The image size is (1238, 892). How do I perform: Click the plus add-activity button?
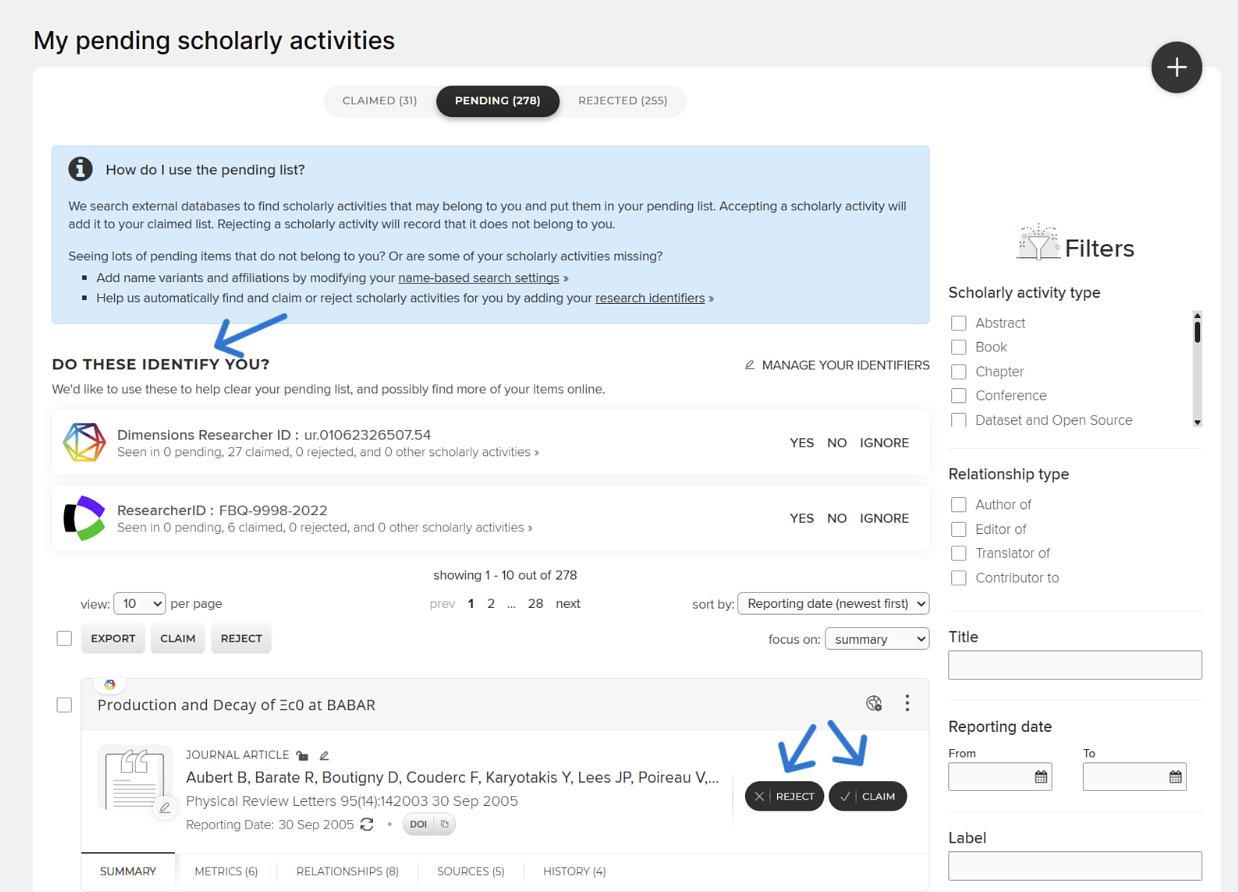(1176, 68)
